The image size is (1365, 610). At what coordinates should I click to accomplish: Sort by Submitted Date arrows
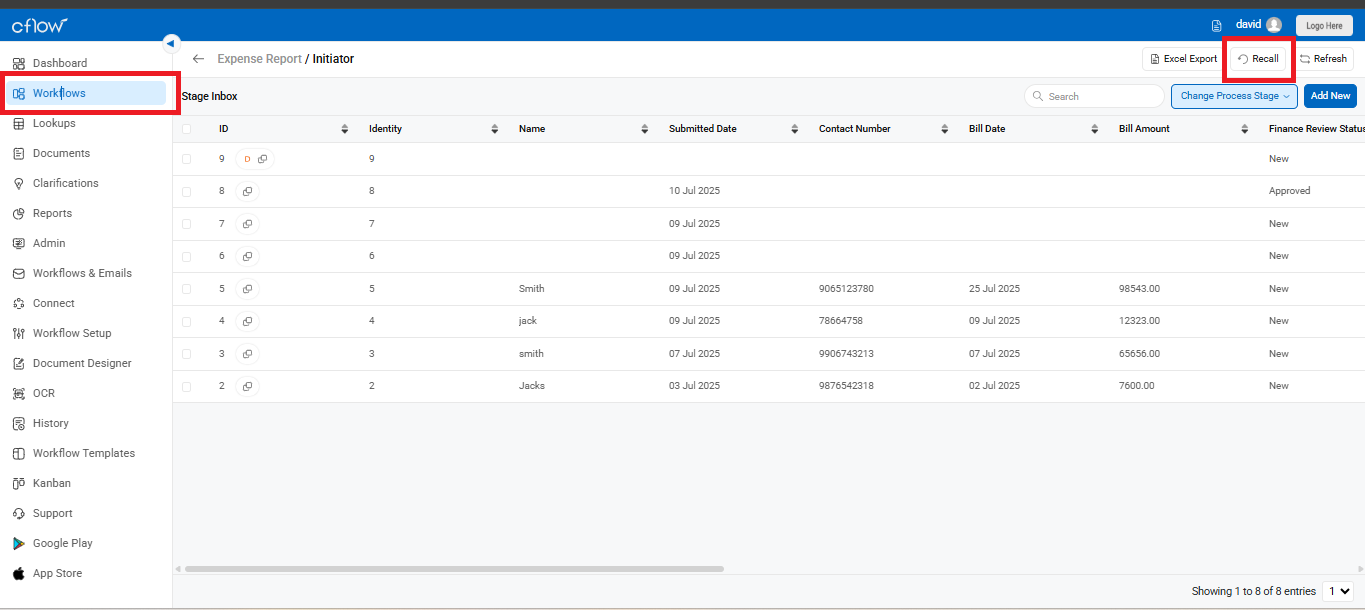click(x=795, y=129)
